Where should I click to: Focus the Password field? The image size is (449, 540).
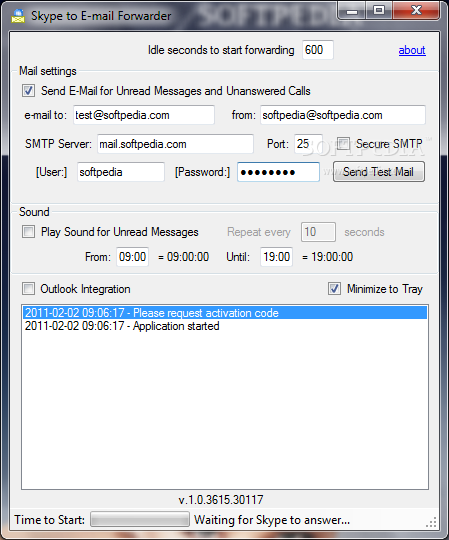[278, 172]
